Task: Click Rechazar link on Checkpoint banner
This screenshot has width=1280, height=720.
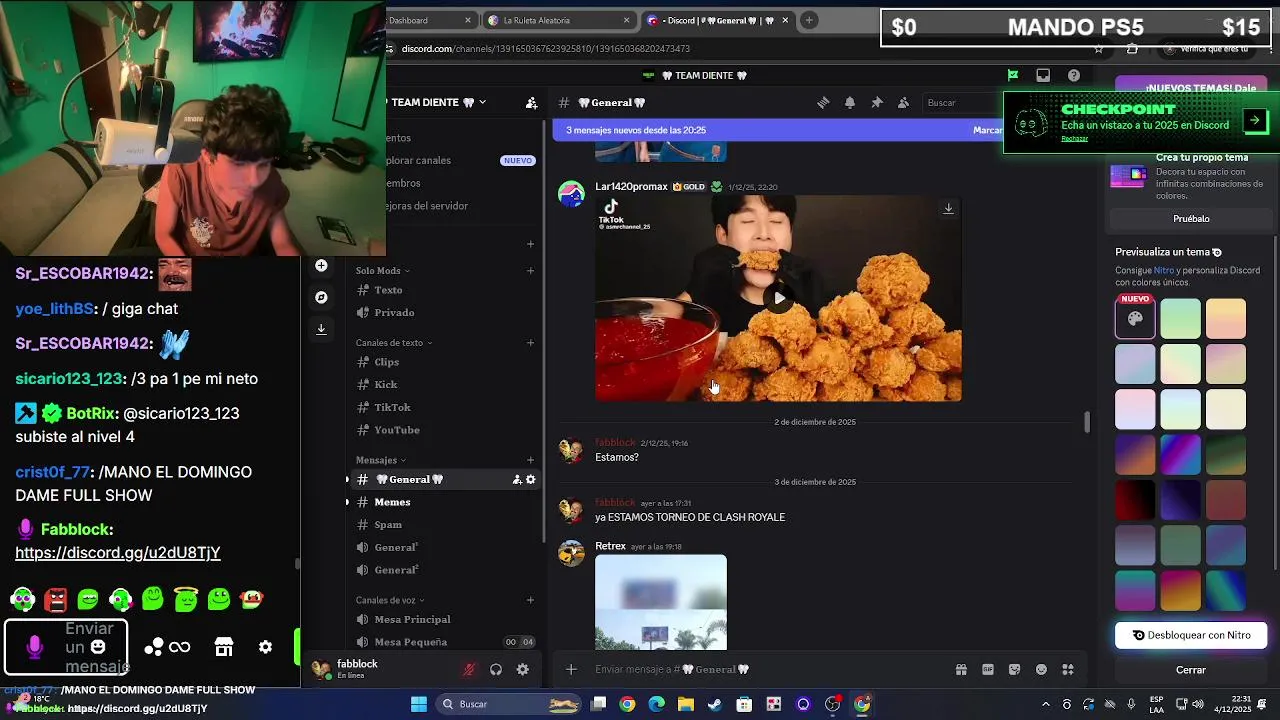Action: tap(1074, 139)
